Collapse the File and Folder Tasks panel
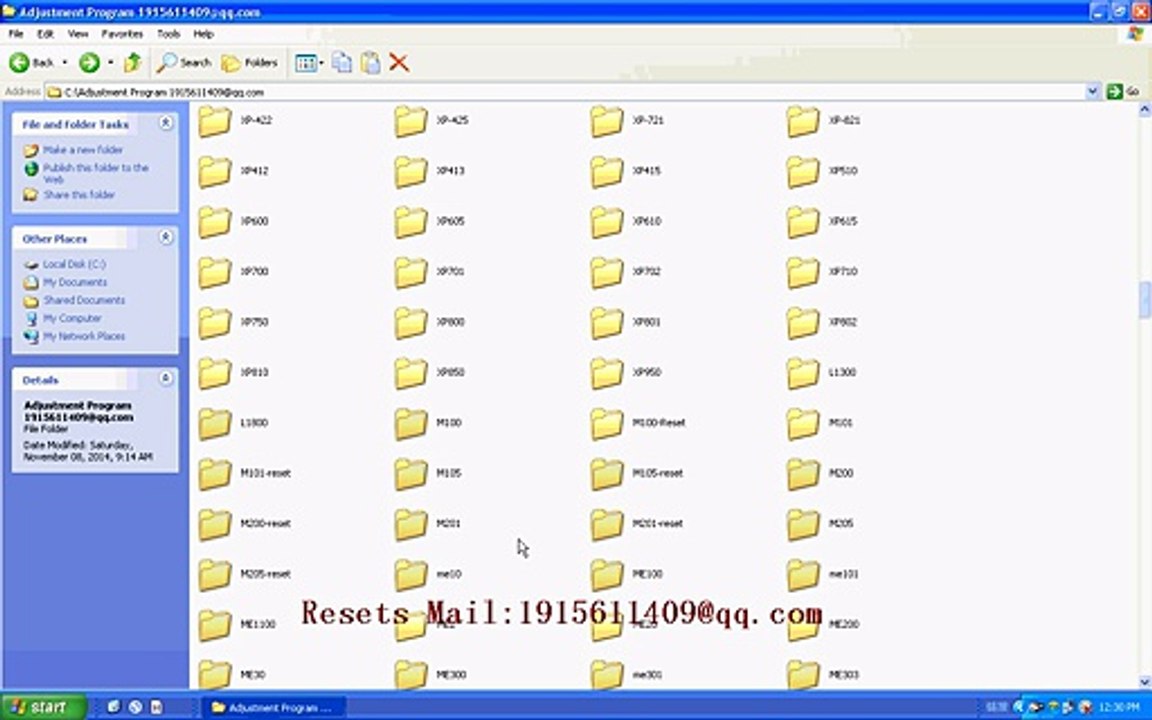The height and width of the screenshot is (720, 1152). 166,123
